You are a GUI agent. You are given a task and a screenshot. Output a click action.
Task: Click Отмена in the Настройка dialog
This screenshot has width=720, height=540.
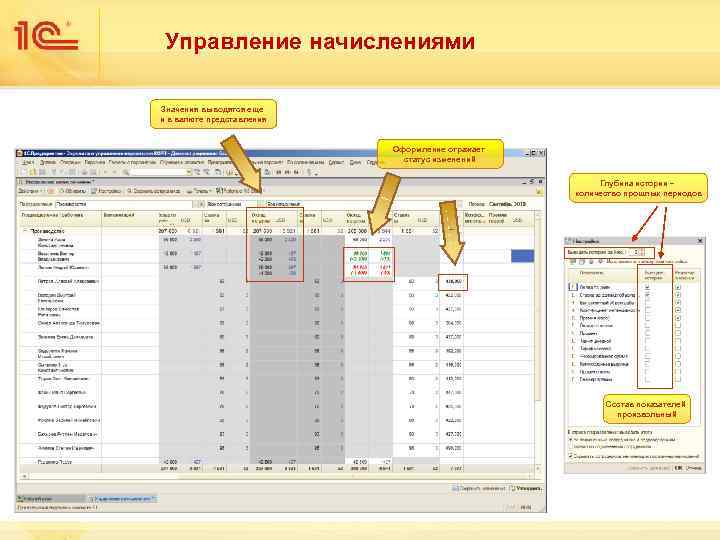[x=694, y=468]
